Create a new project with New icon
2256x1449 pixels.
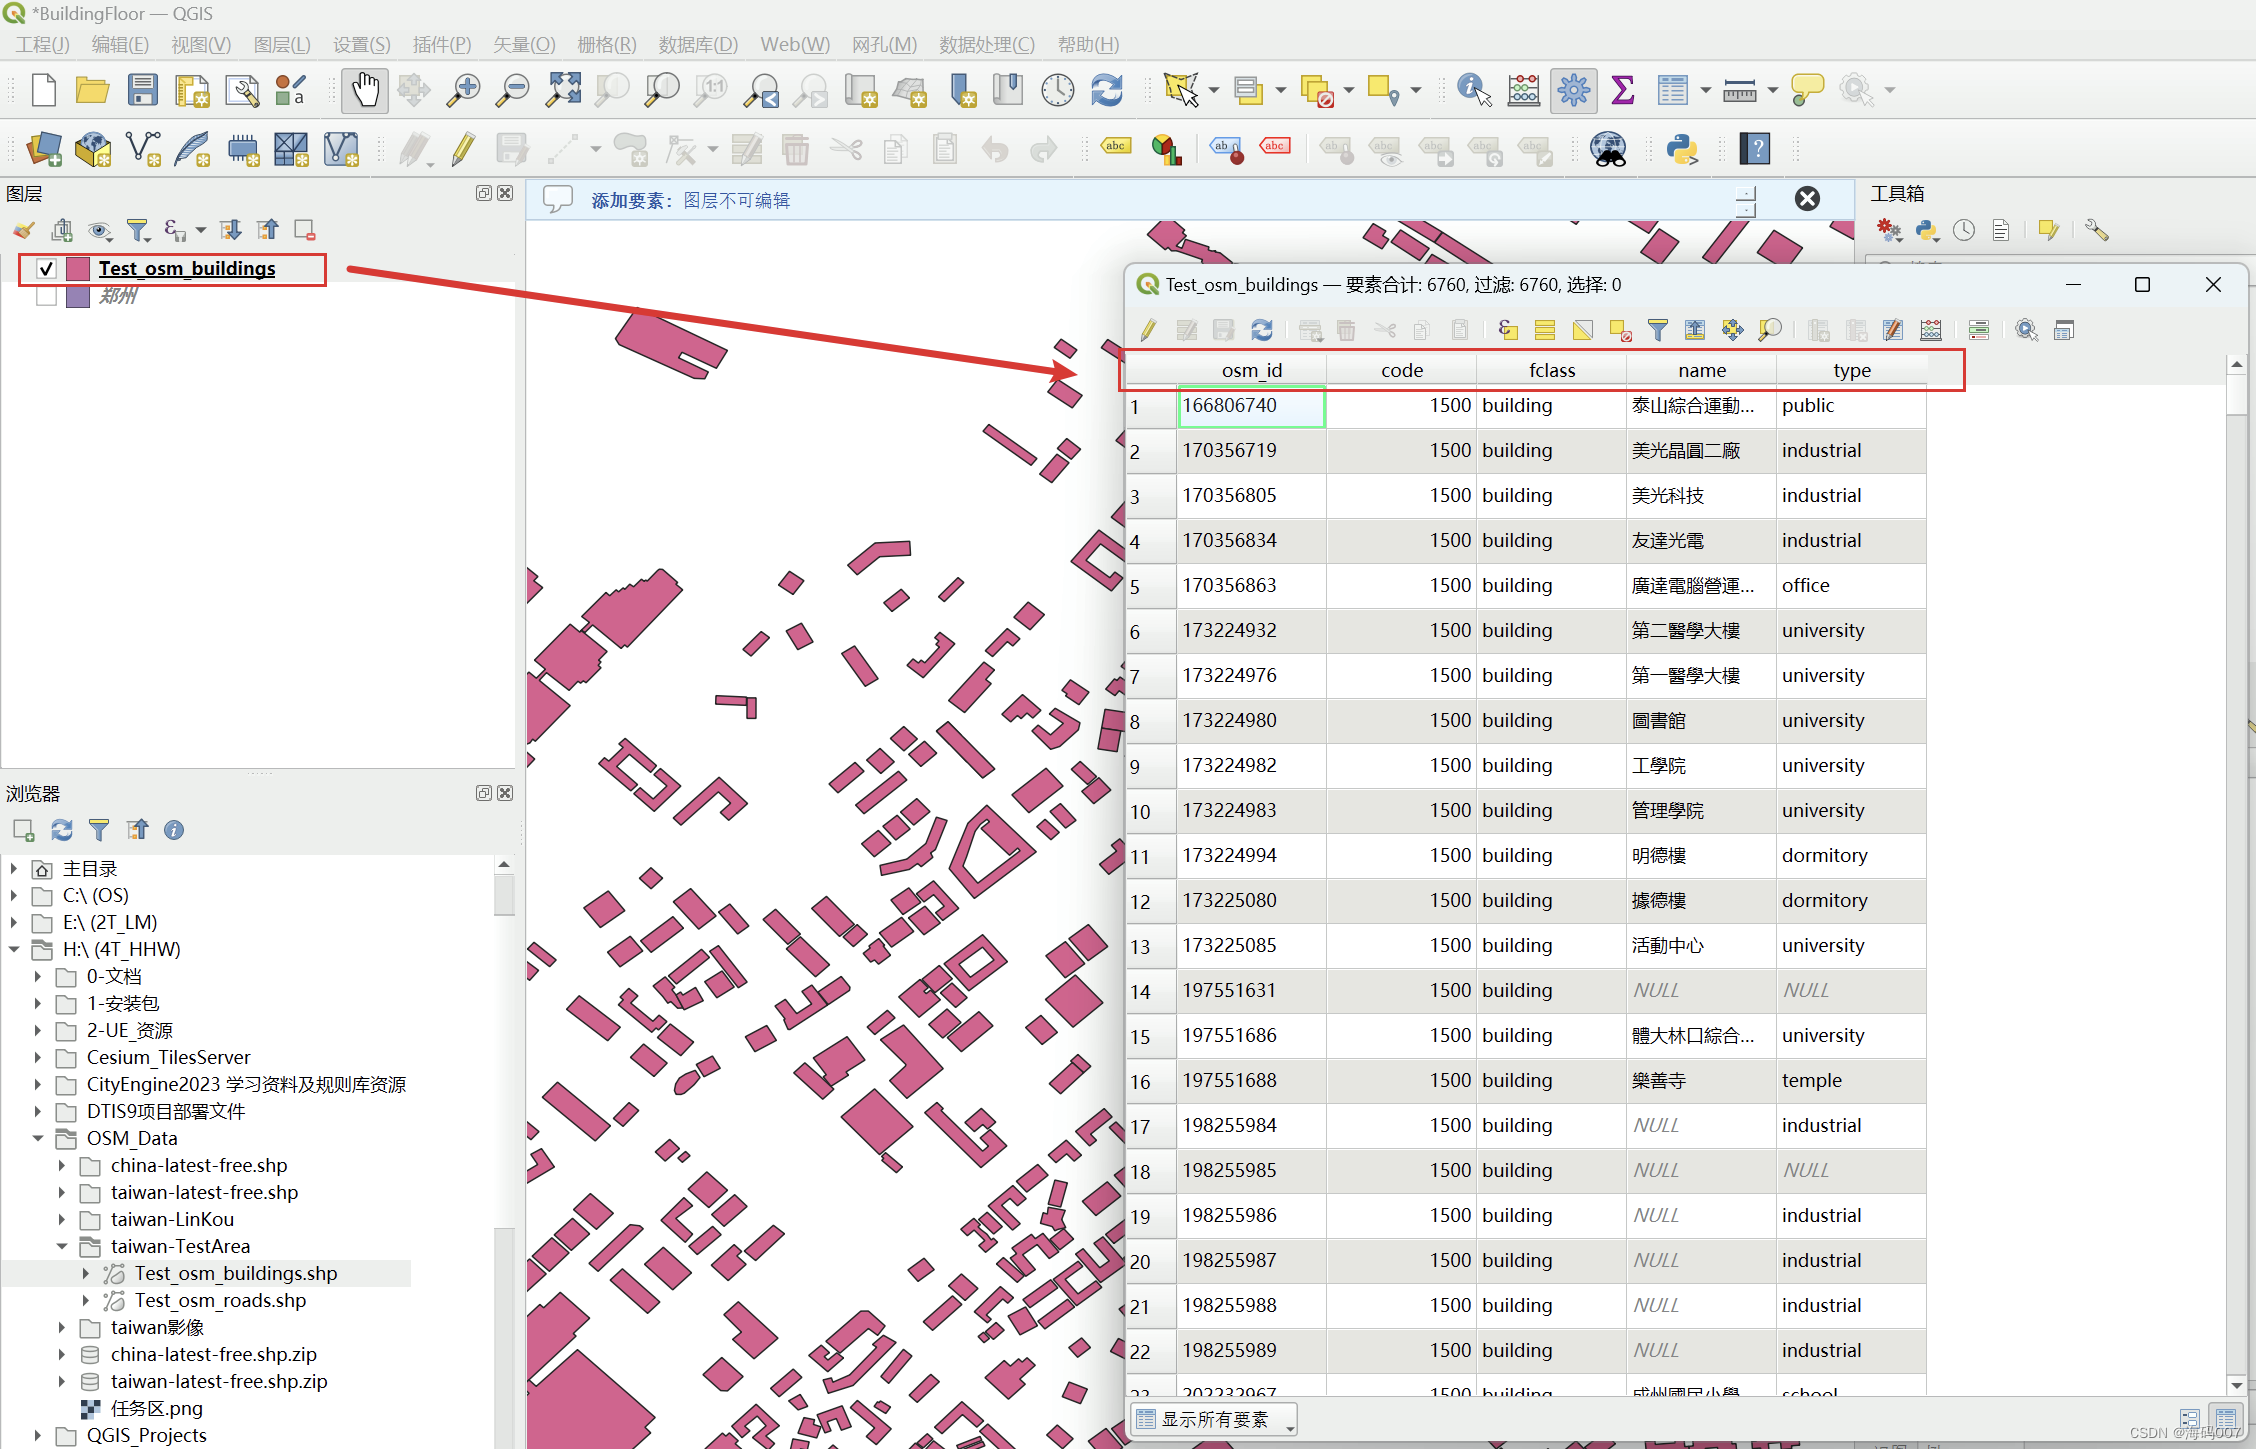point(44,91)
